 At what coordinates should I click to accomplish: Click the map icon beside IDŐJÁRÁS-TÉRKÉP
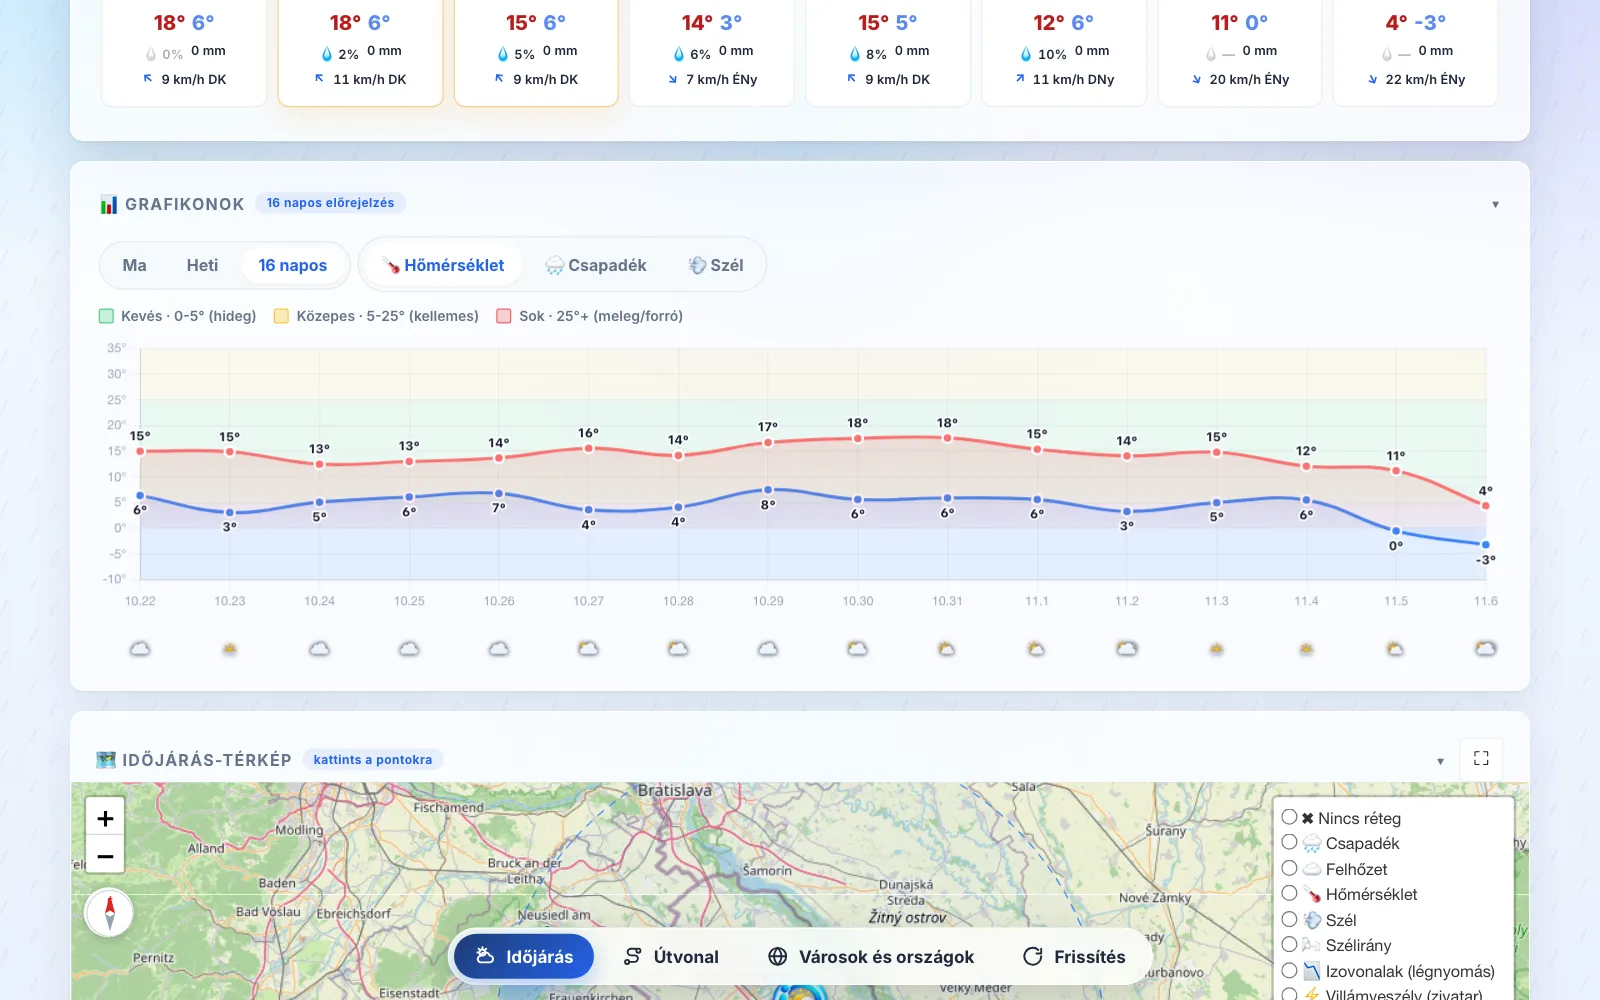(106, 760)
